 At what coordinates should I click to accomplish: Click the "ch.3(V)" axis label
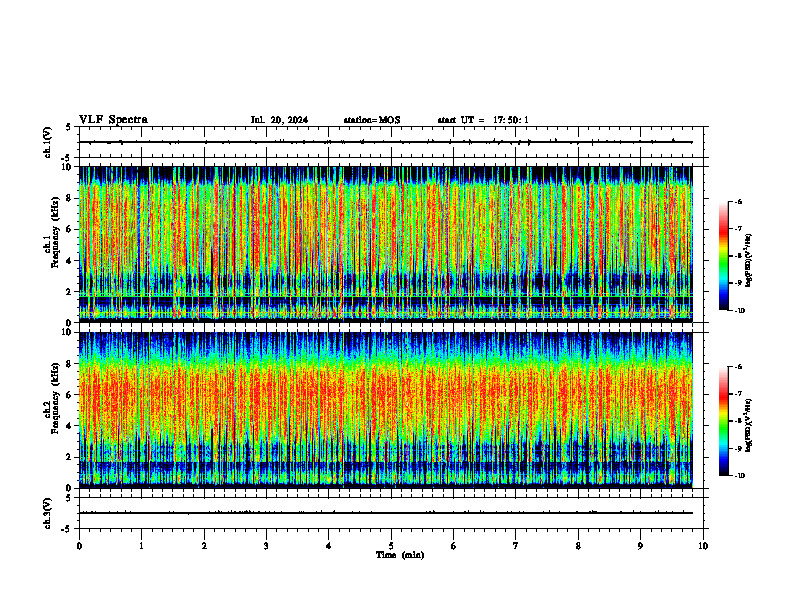[x=48, y=513]
